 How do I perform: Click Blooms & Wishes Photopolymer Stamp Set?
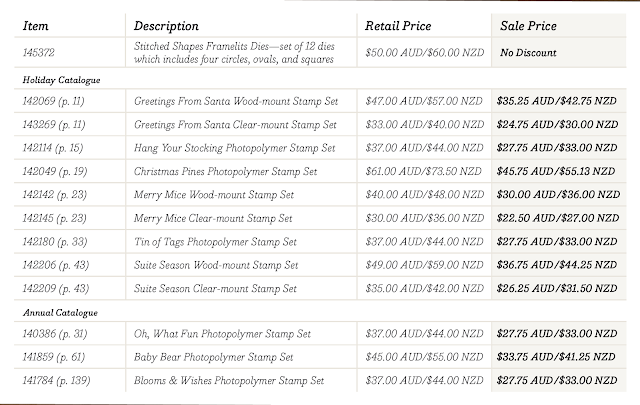point(229,381)
